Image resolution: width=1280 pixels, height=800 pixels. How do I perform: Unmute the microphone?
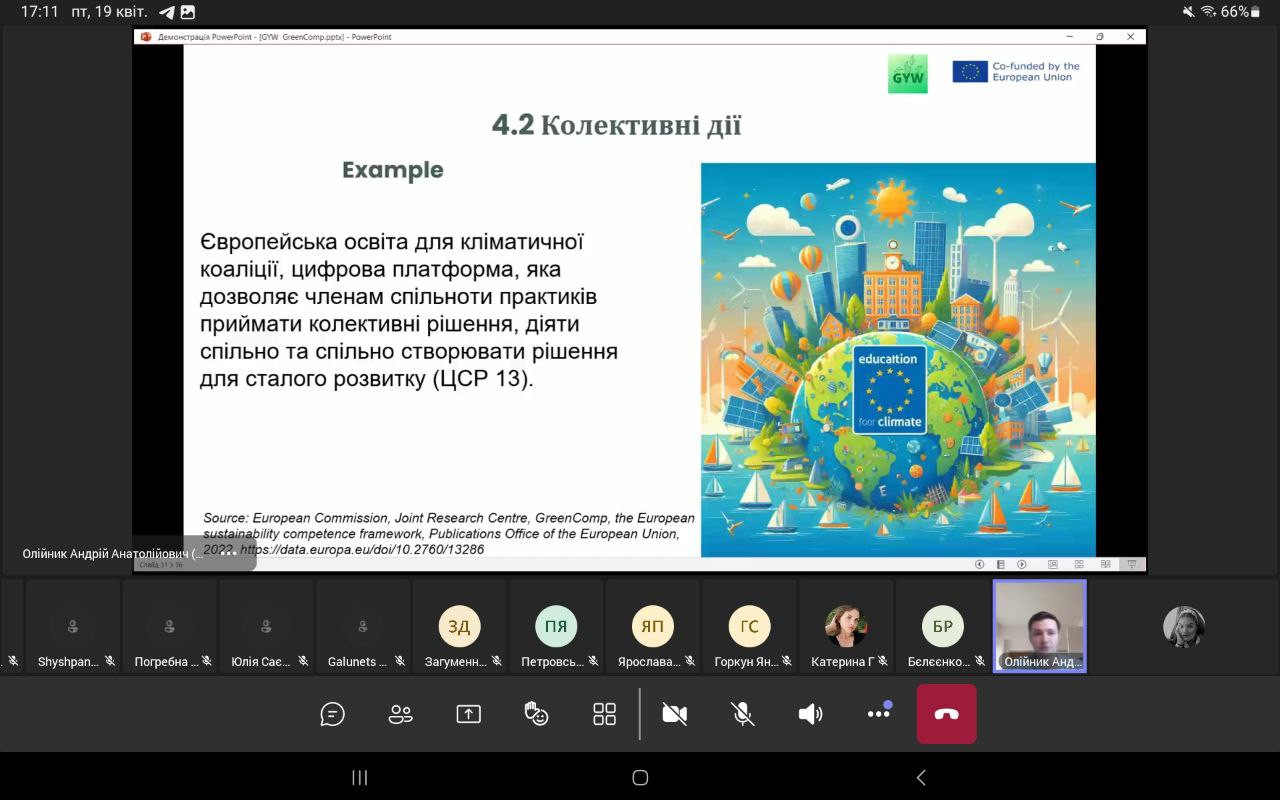pyautogui.click(x=742, y=714)
